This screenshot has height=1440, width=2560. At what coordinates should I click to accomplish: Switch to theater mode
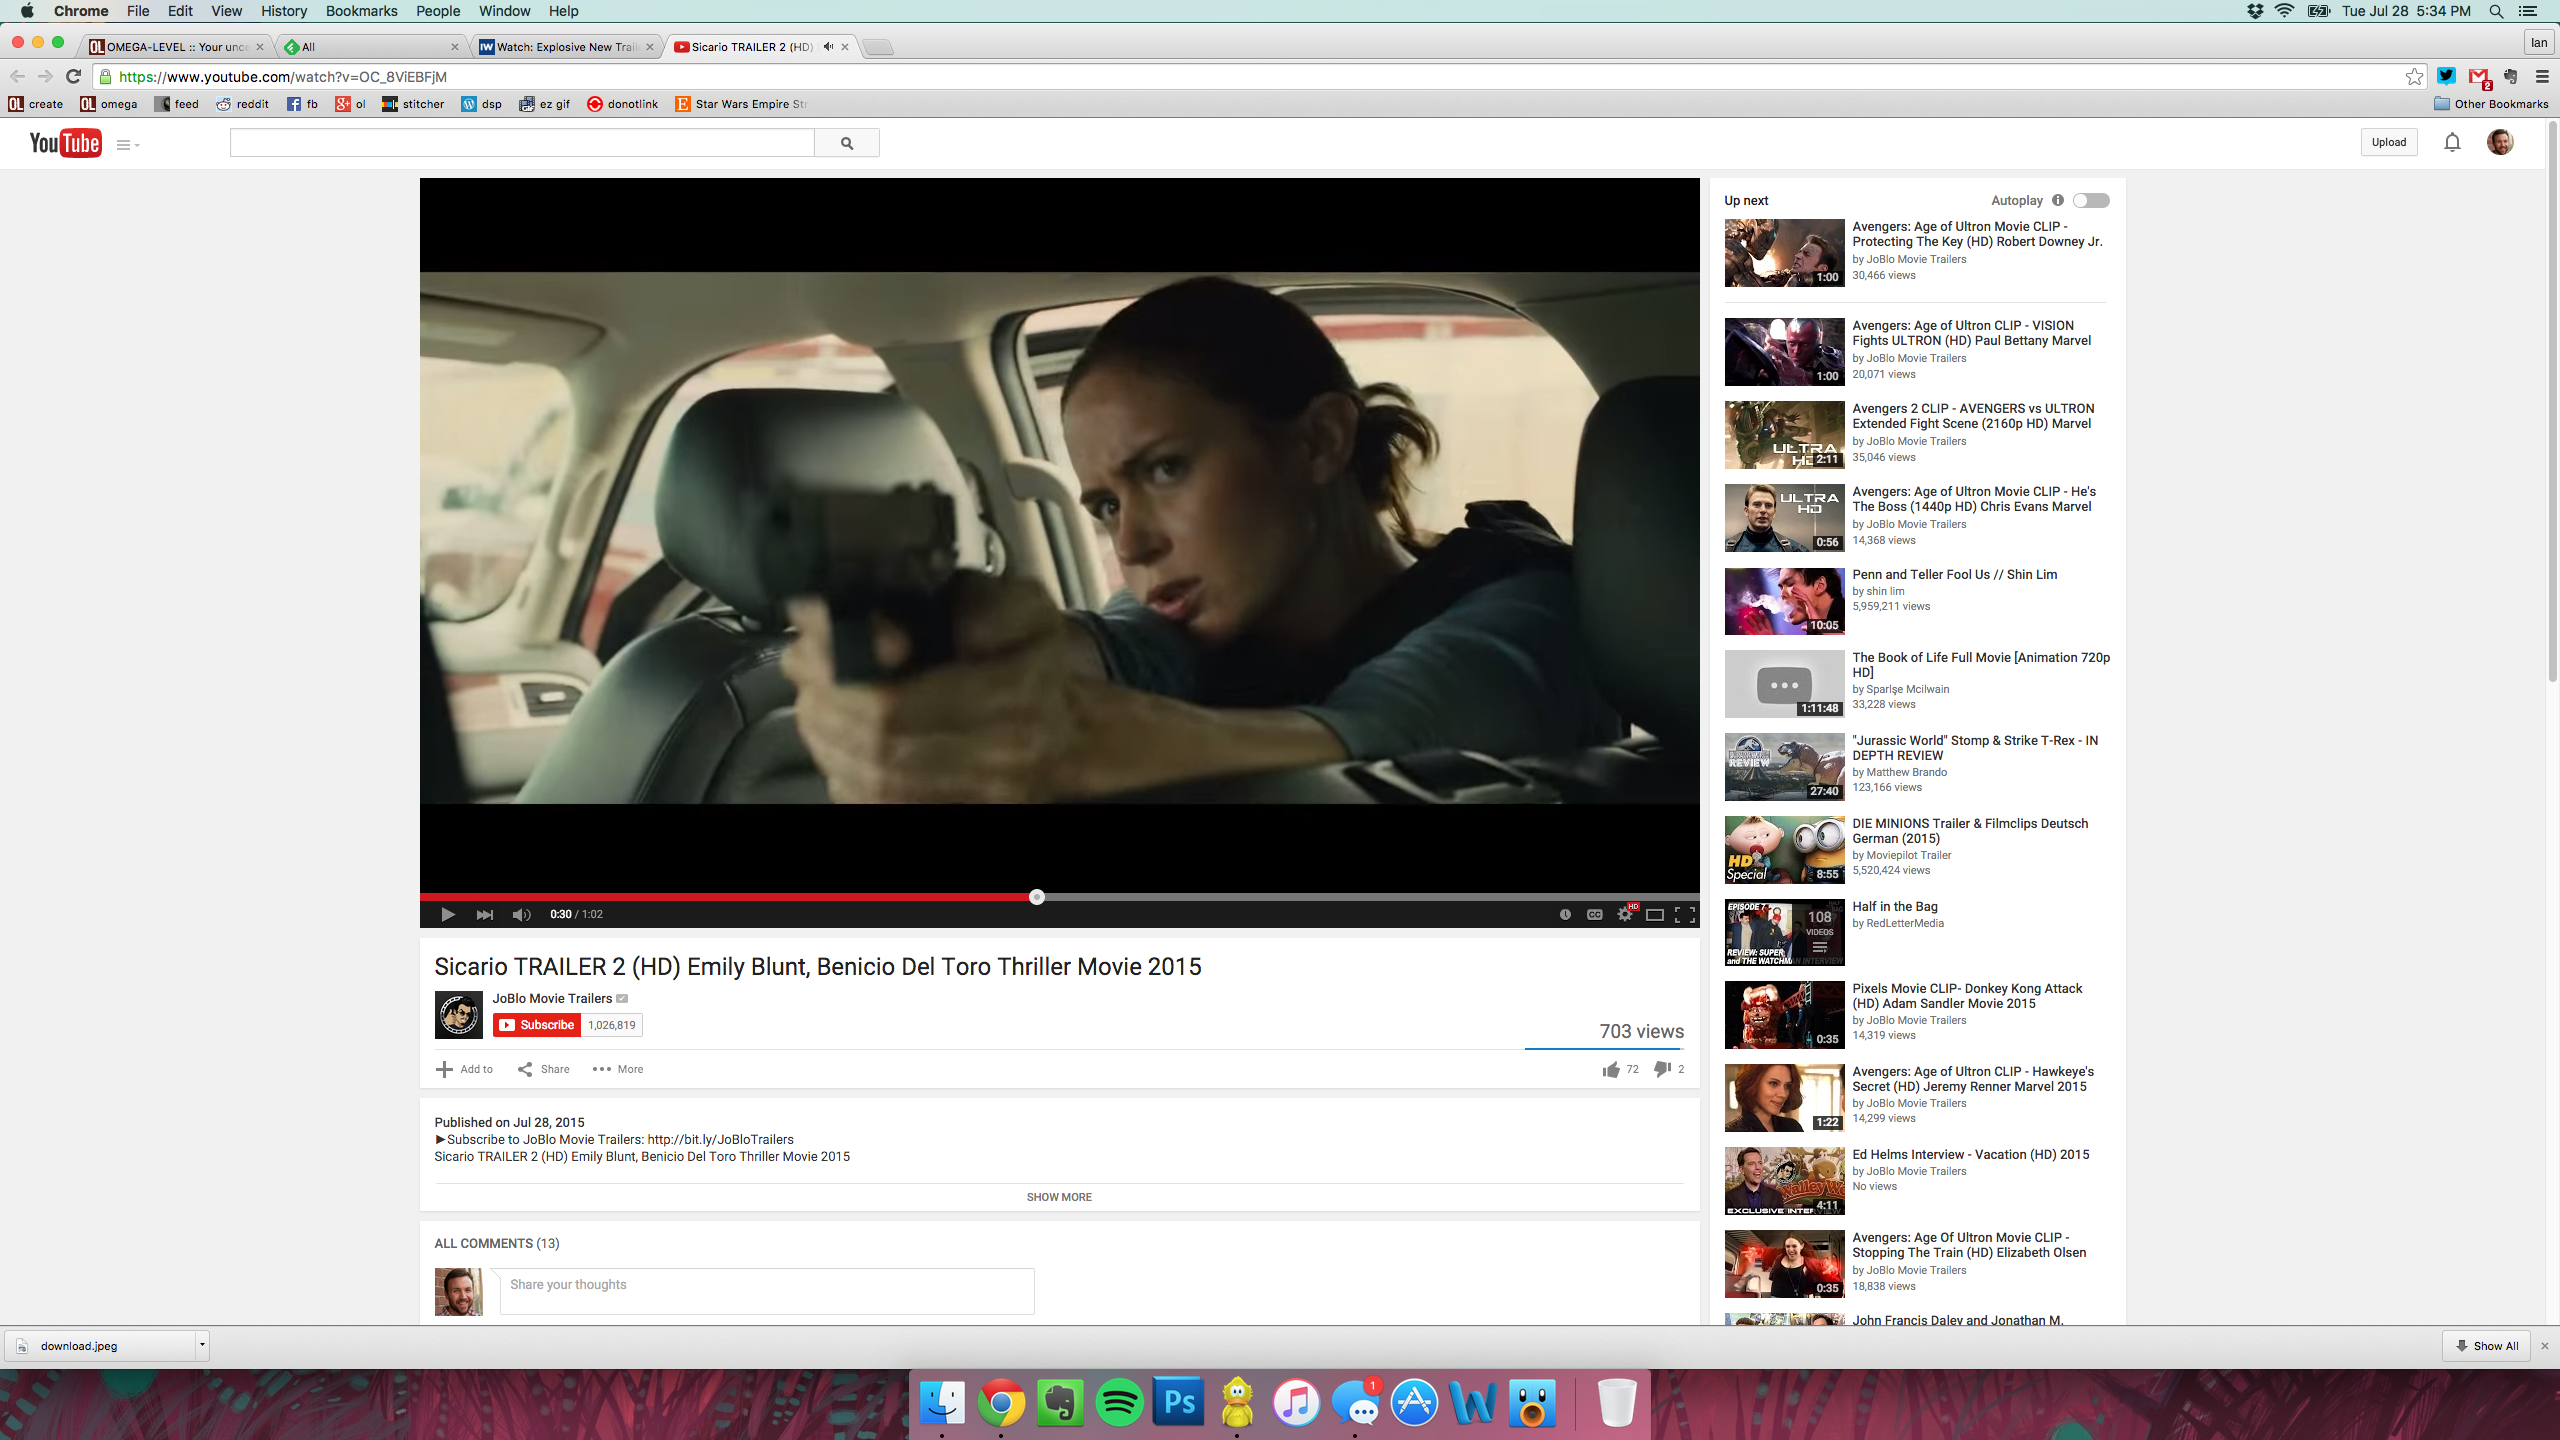click(x=1655, y=914)
